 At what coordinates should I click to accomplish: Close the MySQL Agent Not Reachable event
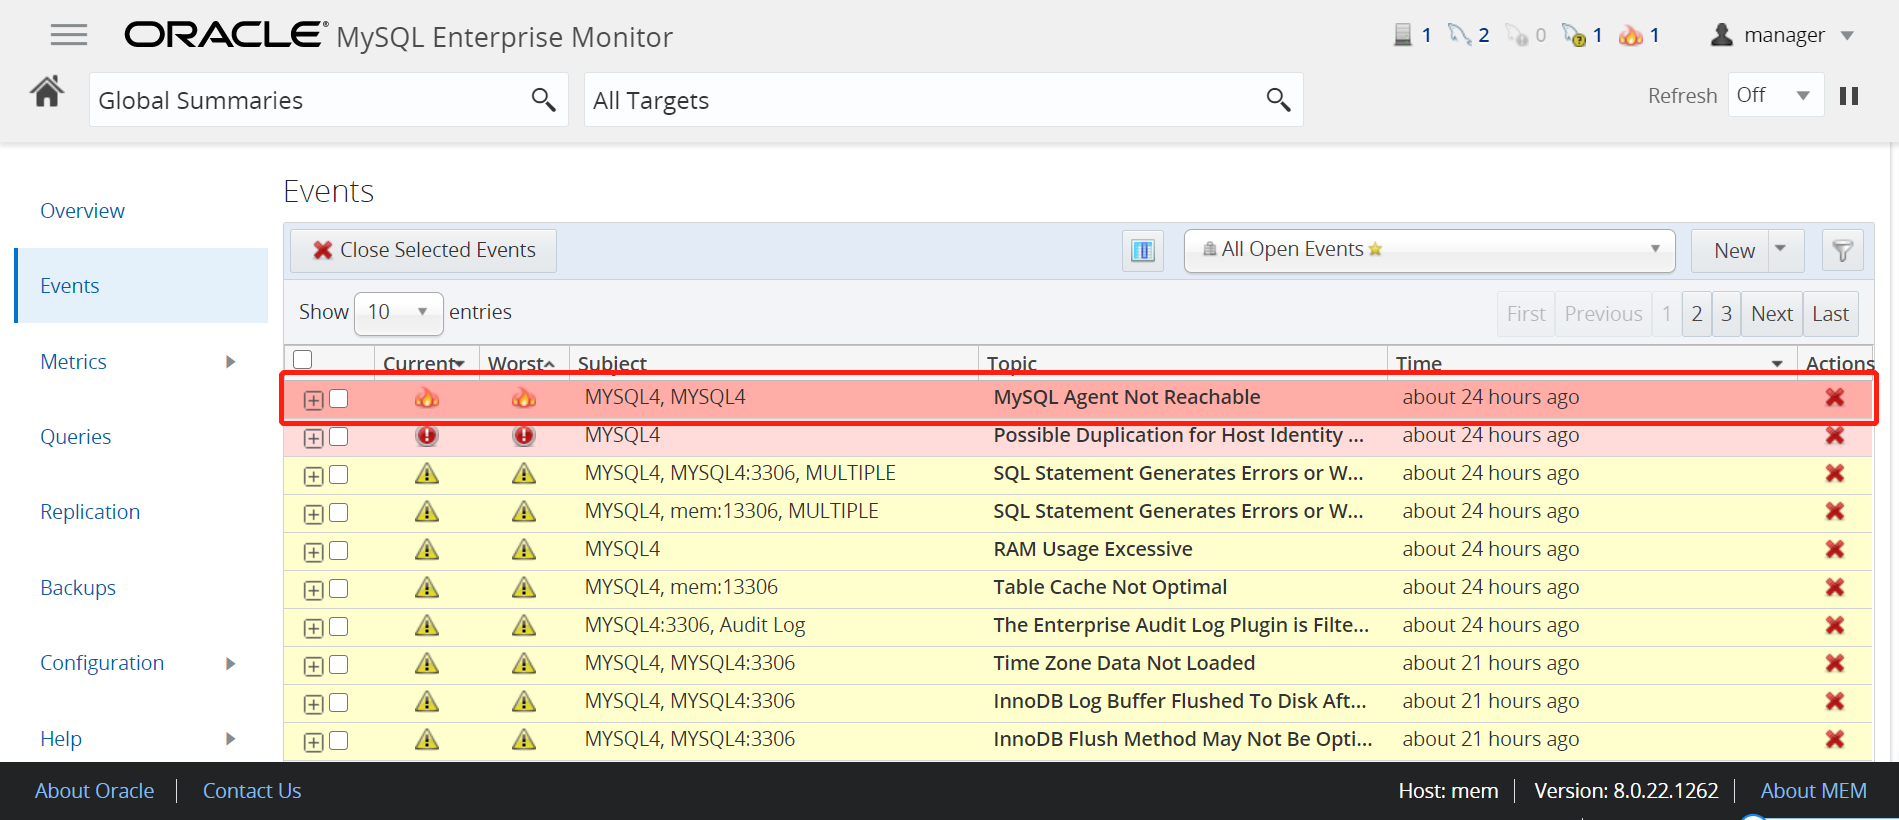pos(1834,397)
